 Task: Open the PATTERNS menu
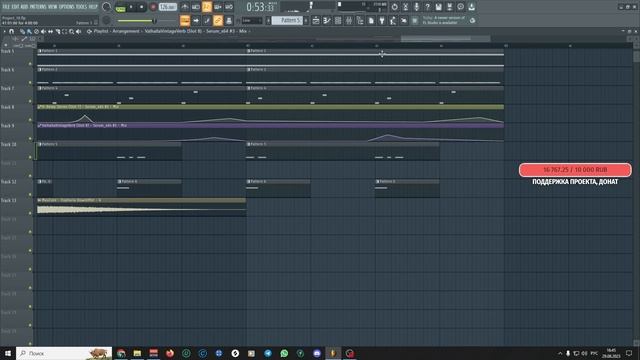[38, 7]
